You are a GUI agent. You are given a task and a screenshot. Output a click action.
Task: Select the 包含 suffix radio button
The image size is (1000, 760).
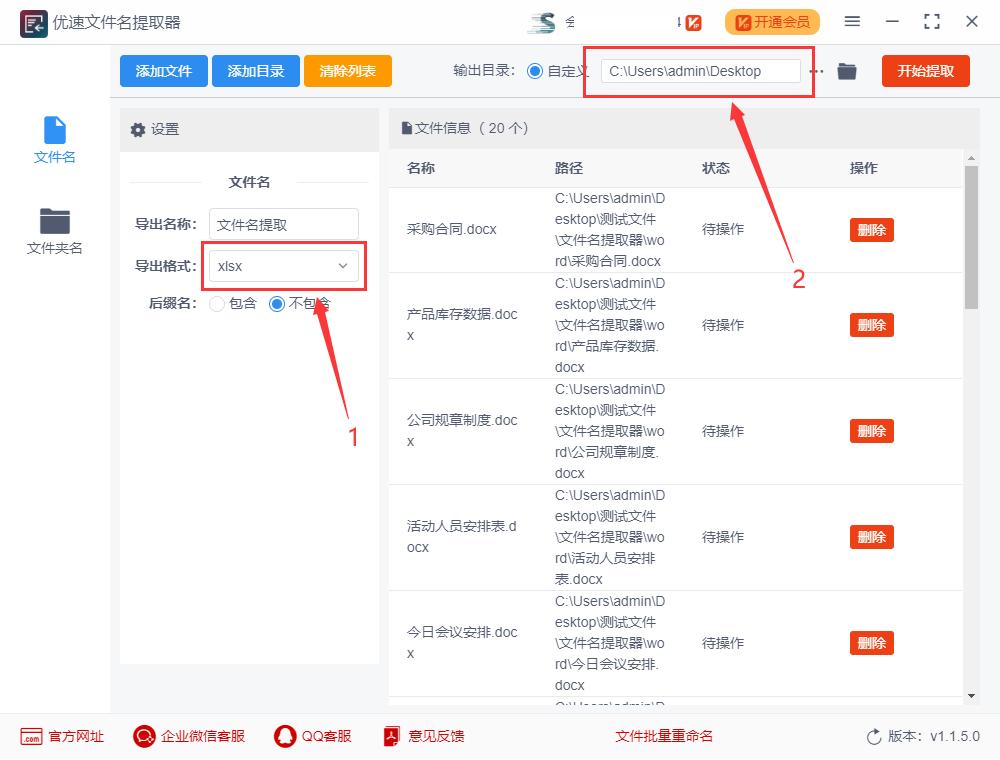pyautogui.click(x=216, y=304)
